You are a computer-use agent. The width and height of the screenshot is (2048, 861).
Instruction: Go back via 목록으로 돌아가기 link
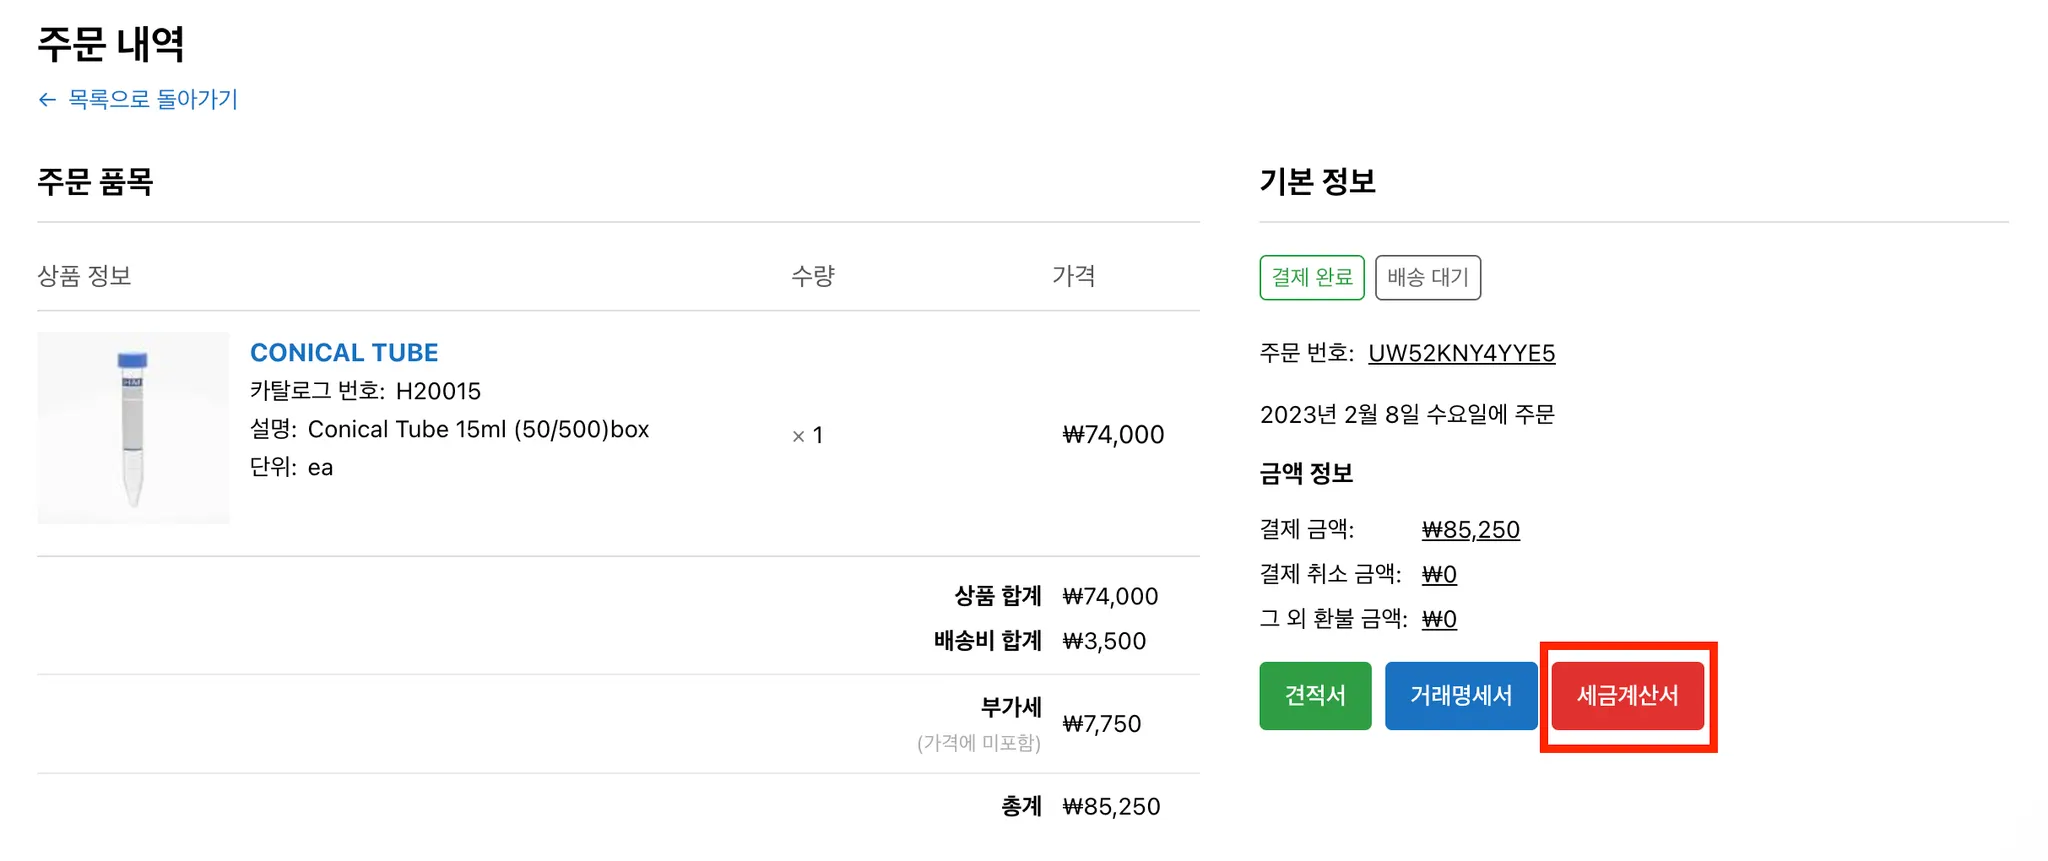click(152, 100)
